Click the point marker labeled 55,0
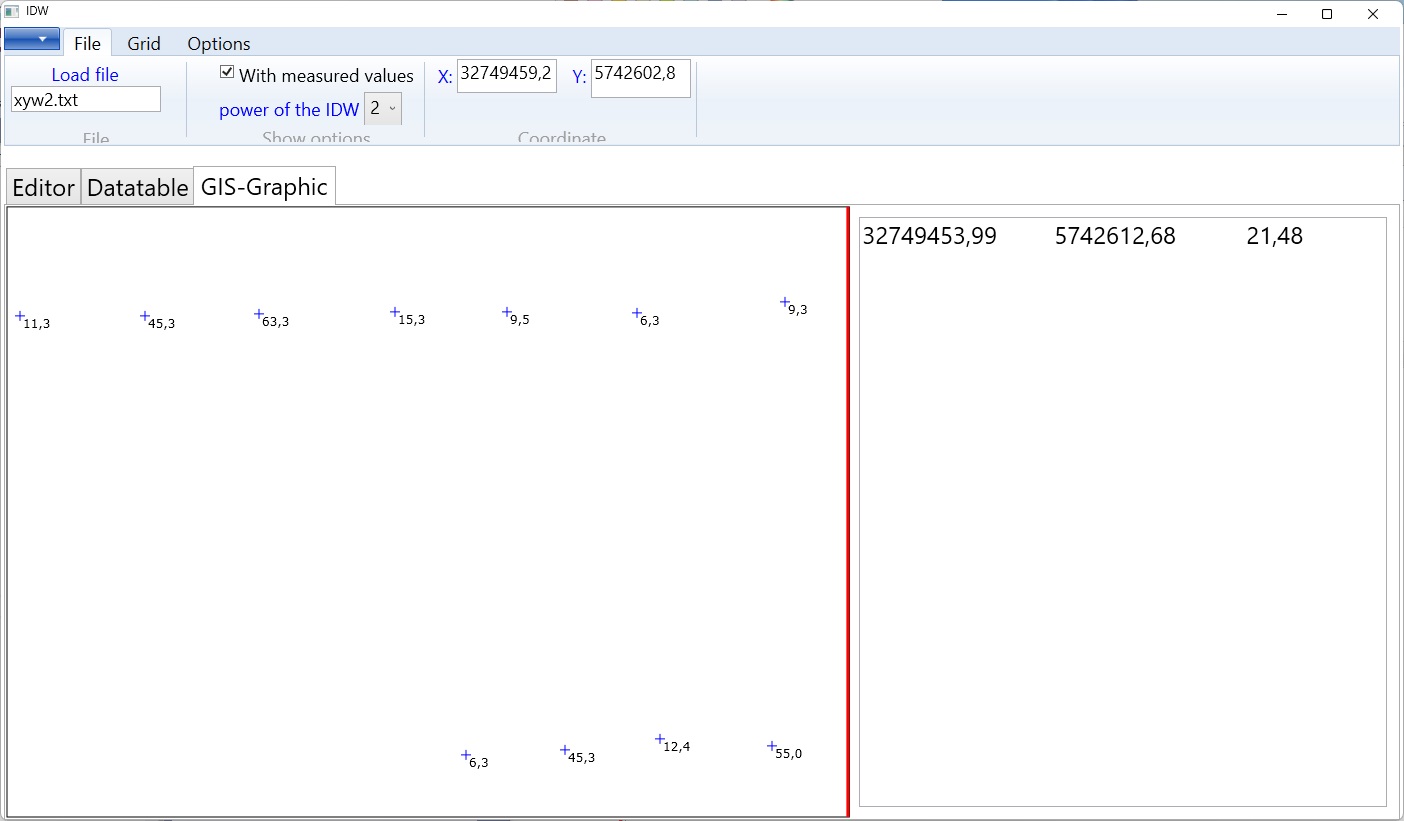The height and width of the screenshot is (821, 1404). (772, 746)
